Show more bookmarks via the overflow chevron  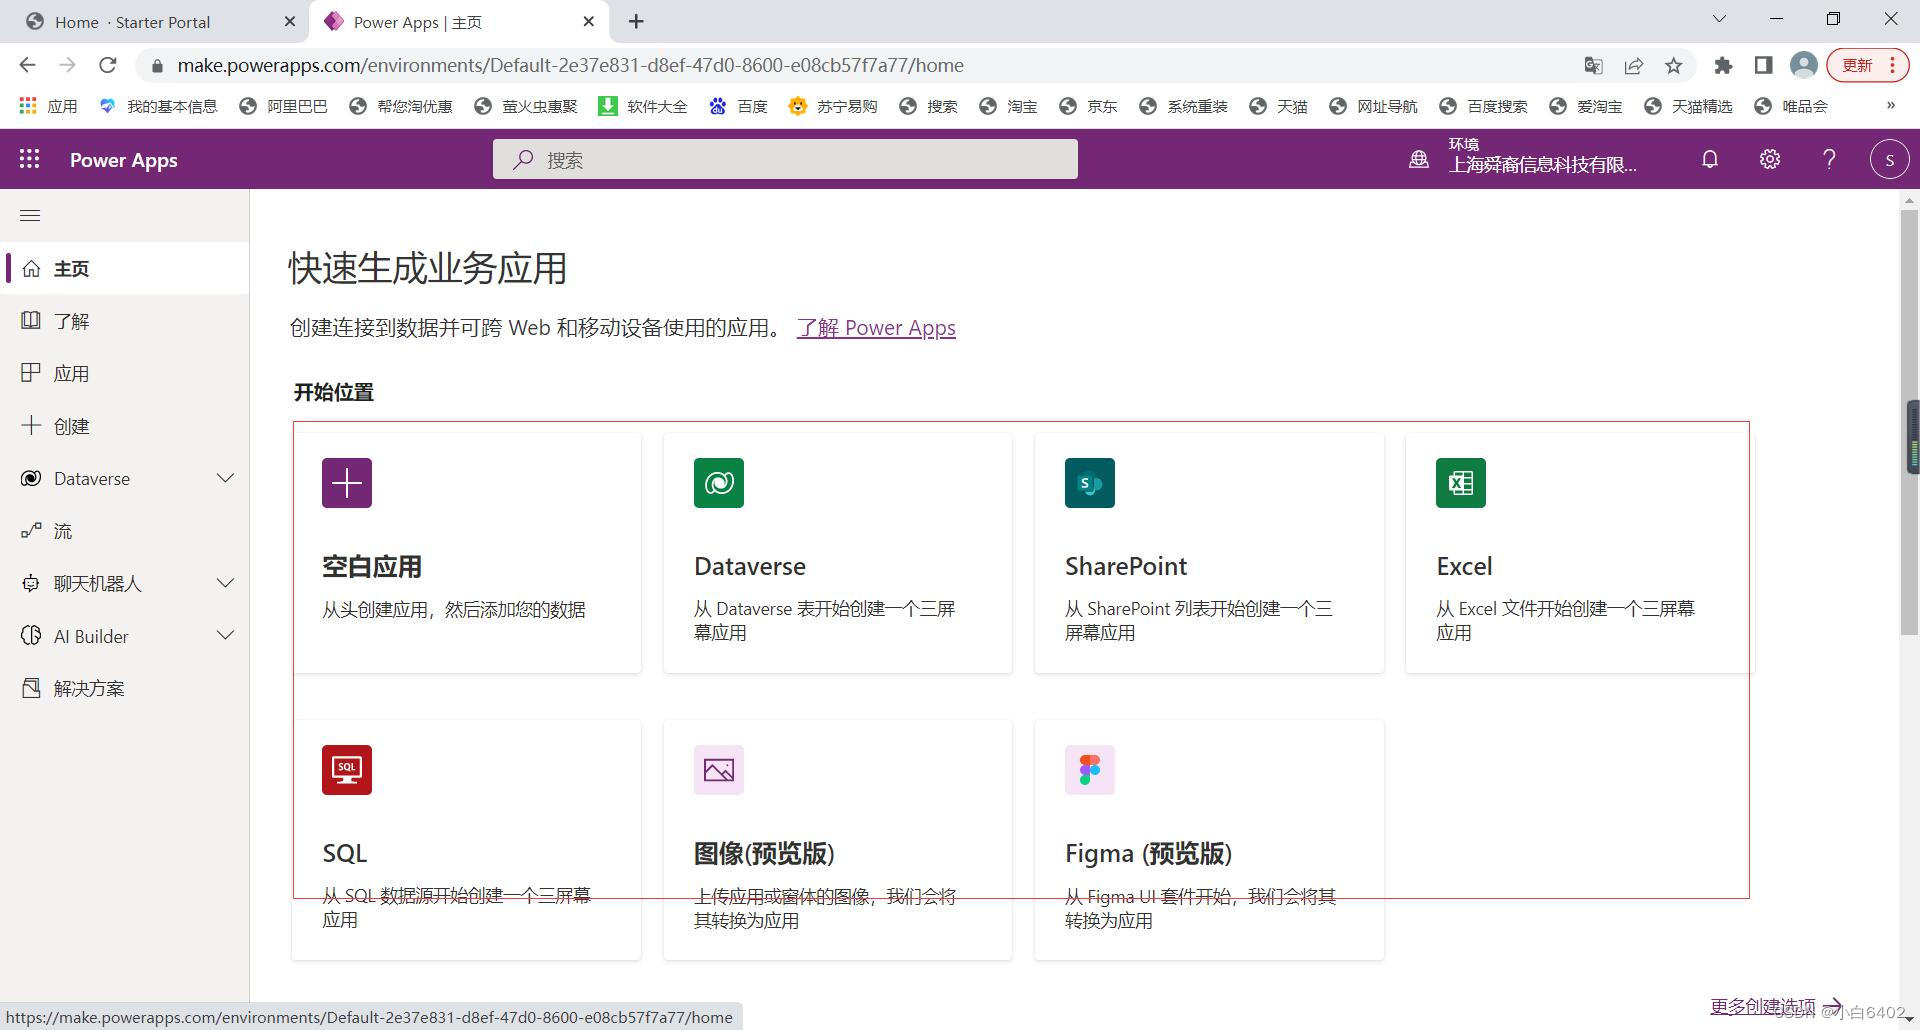coord(1890,105)
